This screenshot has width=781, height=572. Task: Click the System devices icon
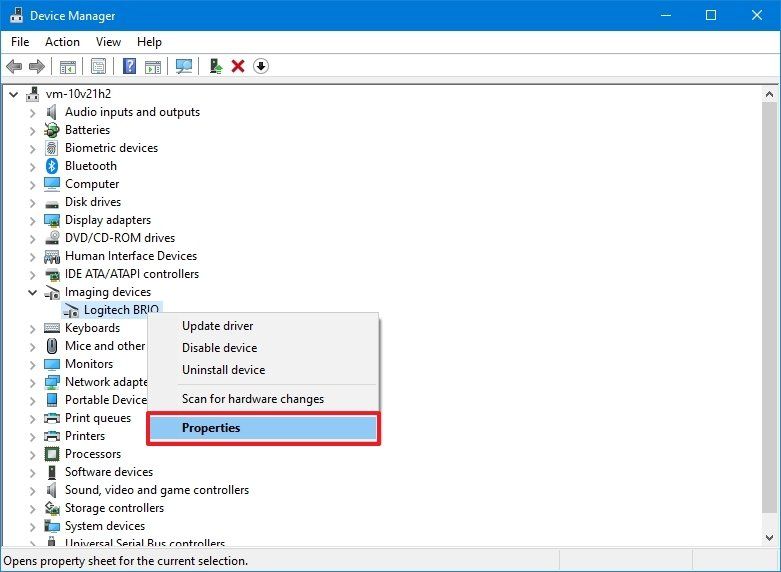[52, 526]
